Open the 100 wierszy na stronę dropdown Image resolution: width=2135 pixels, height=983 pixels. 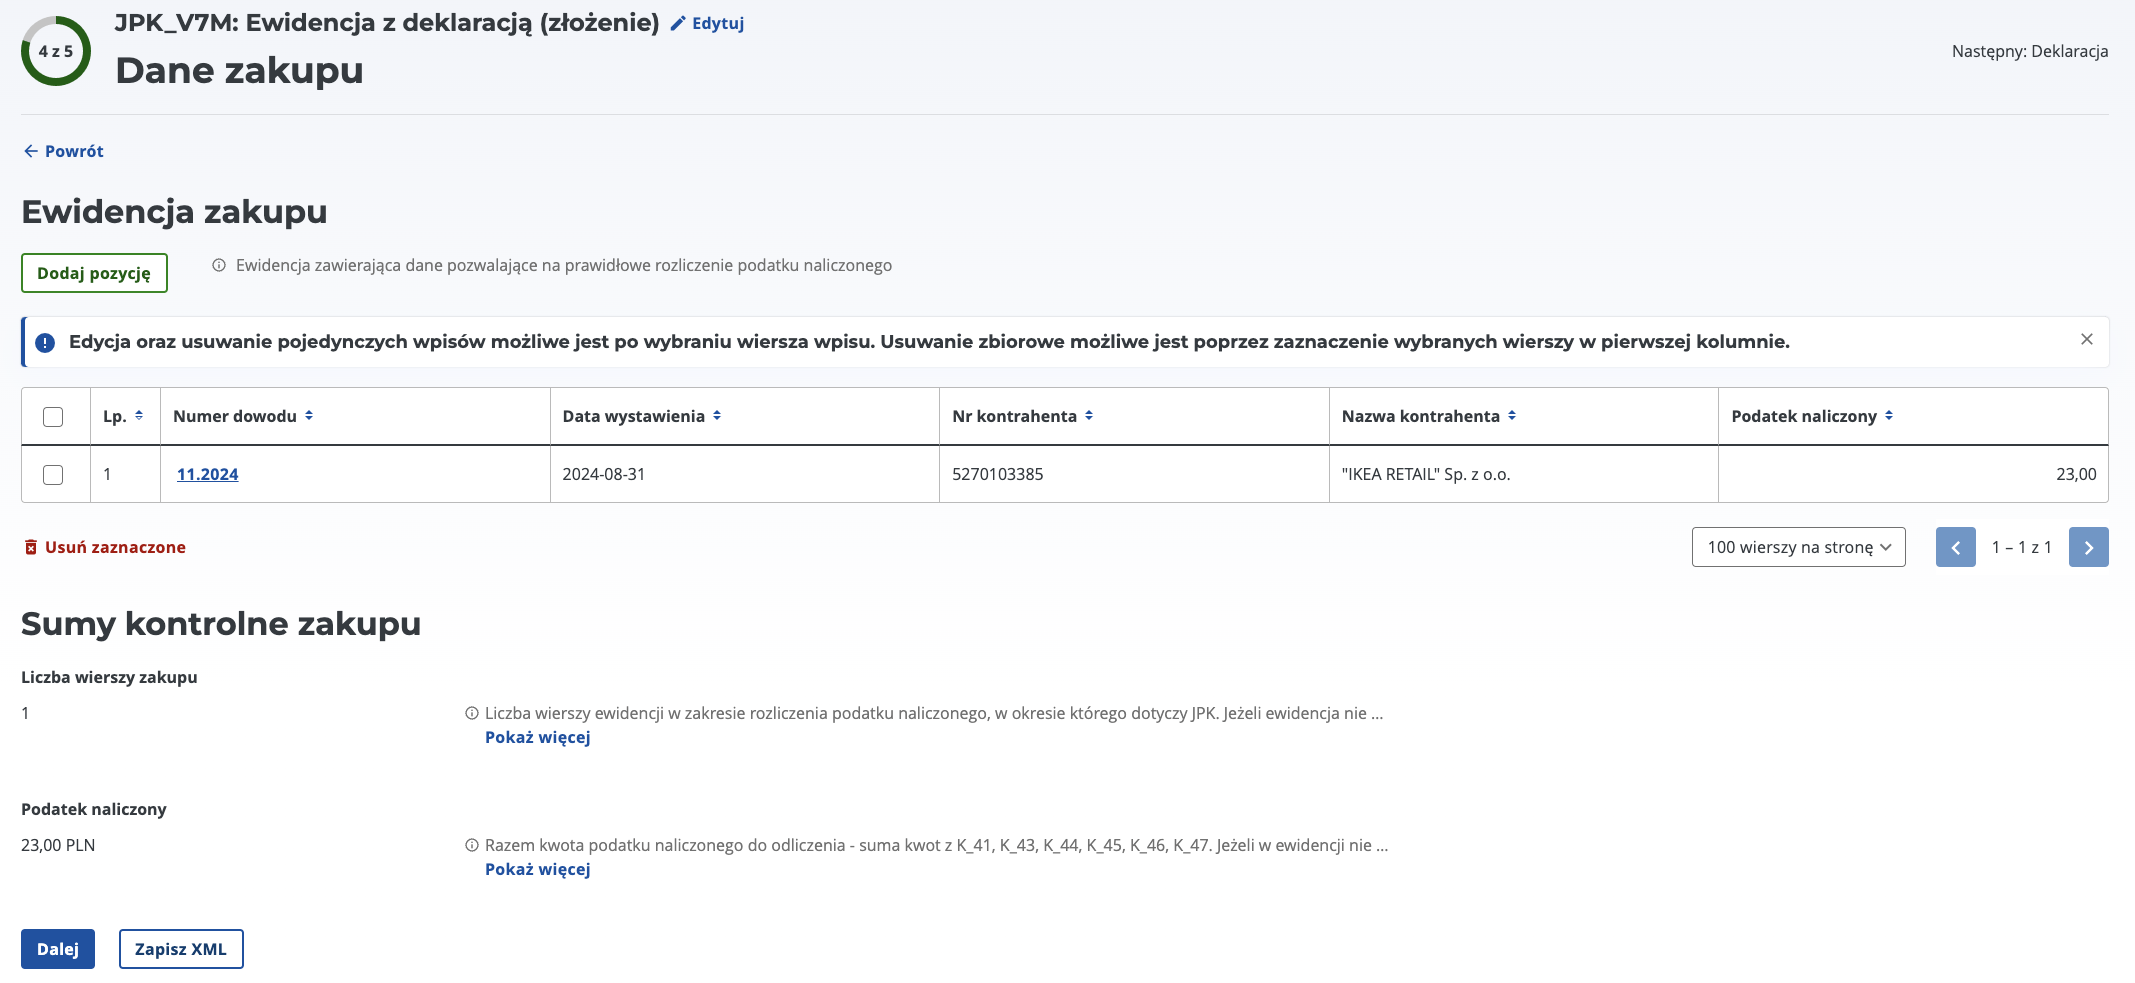(x=1798, y=547)
